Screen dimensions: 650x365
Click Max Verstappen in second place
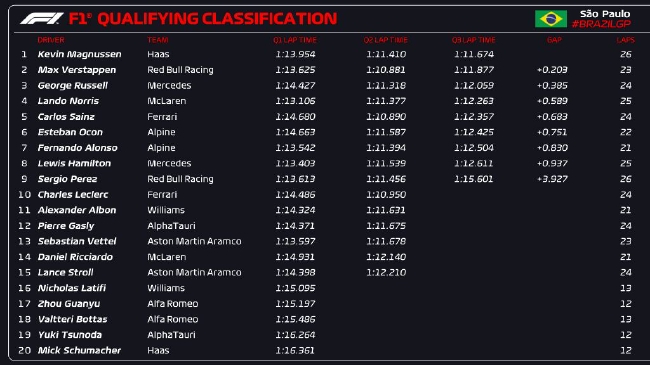77,70
